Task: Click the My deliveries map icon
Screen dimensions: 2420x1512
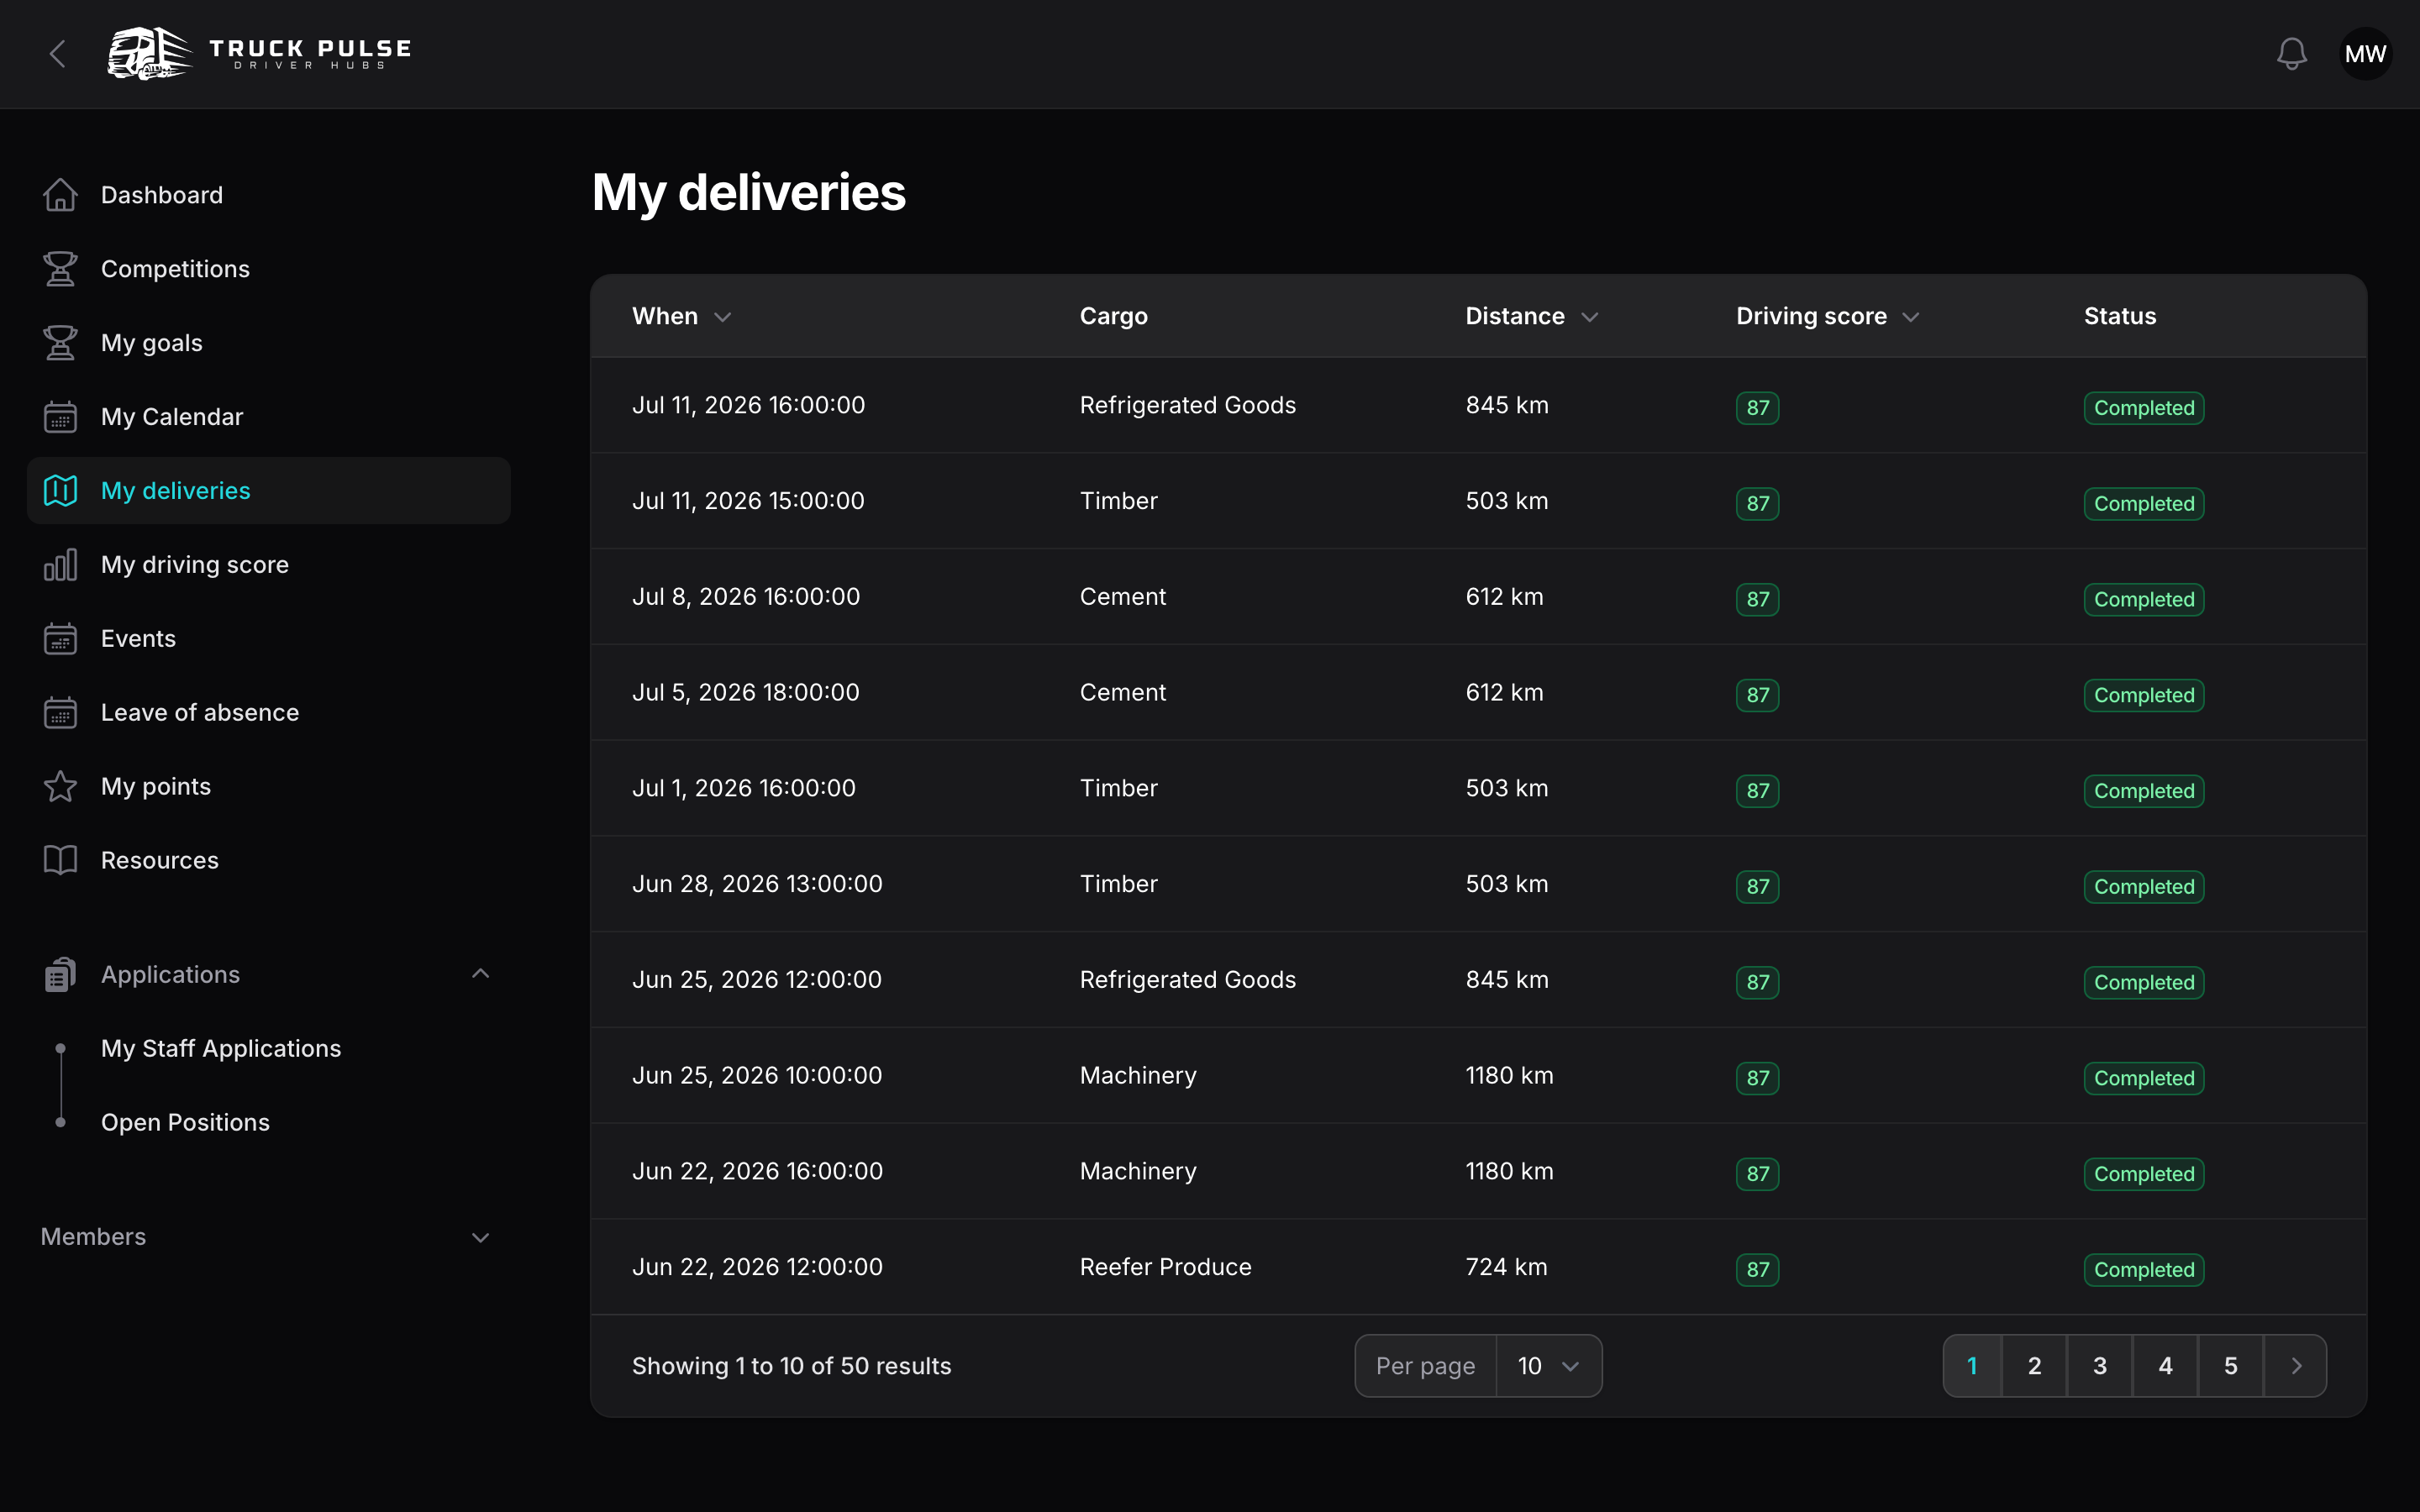Action: [60, 491]
